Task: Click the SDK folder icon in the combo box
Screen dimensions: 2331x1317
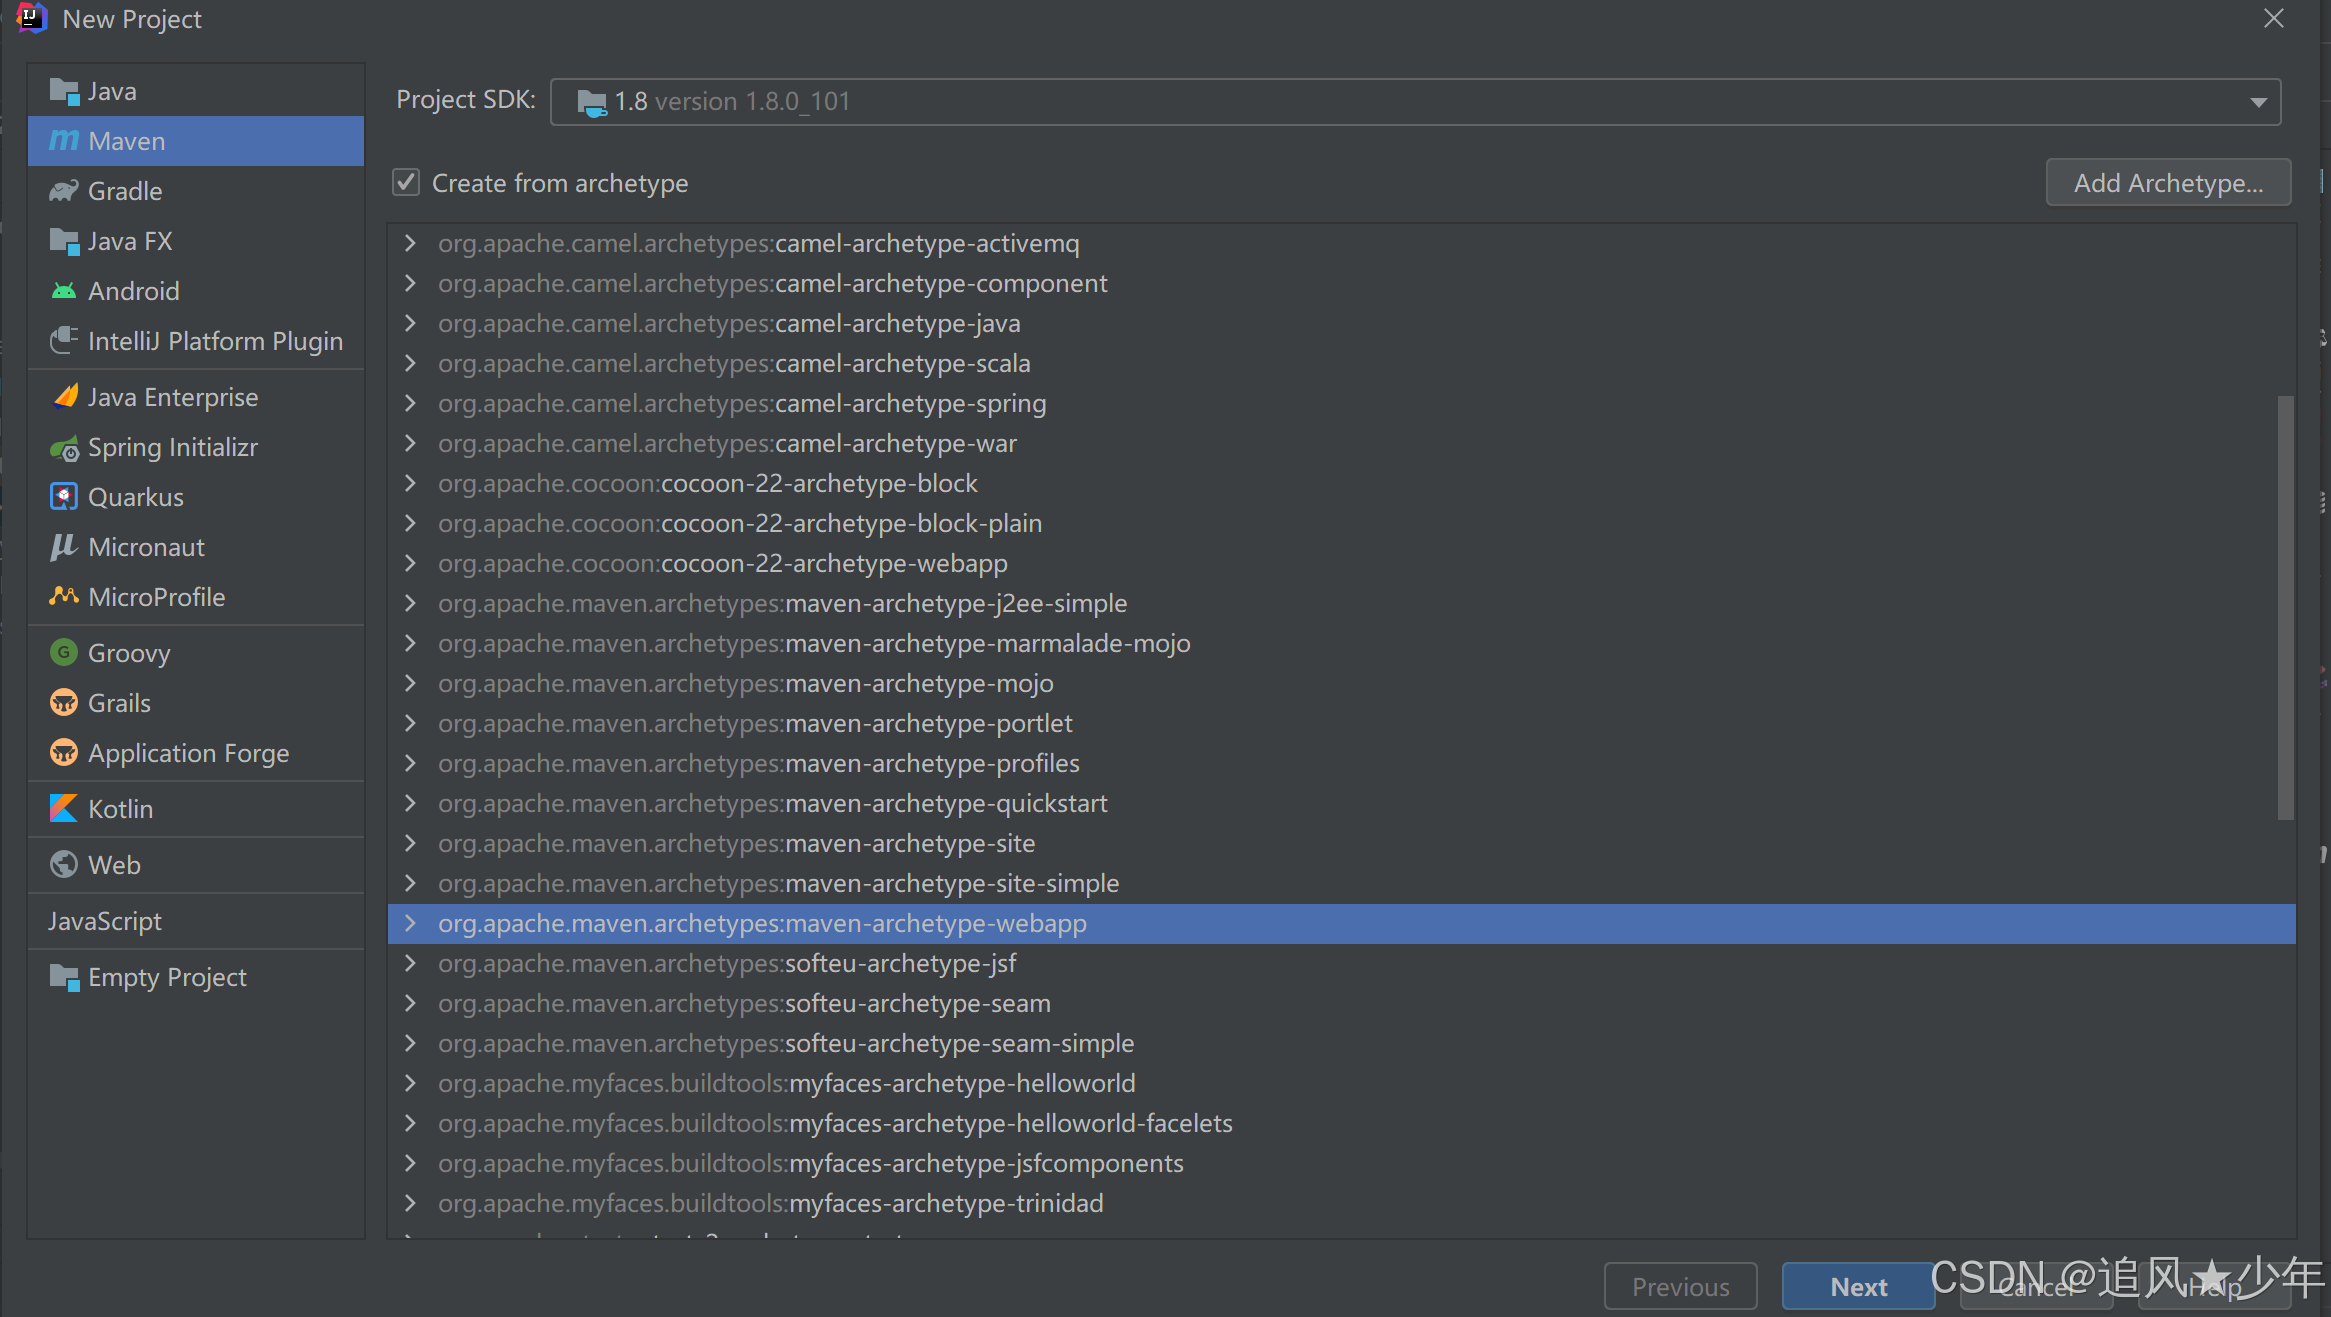Action: 592,102
